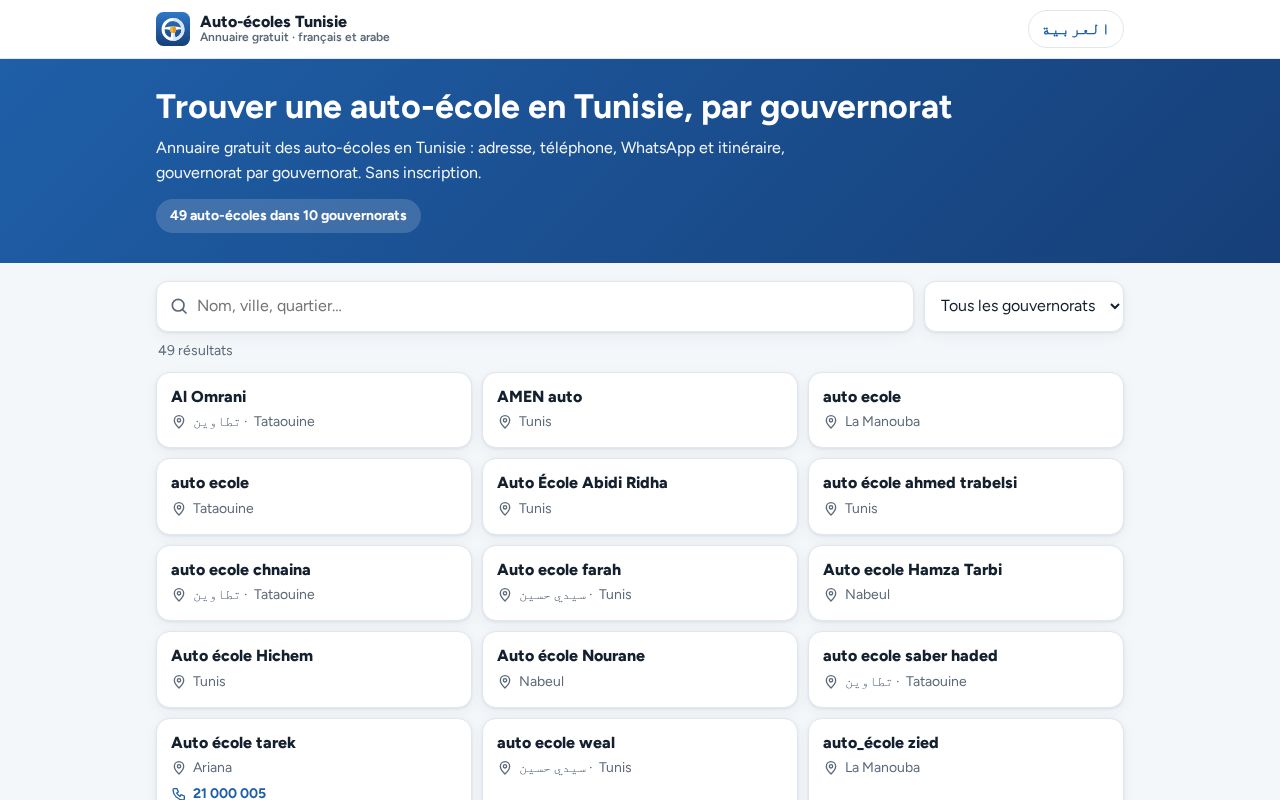Call the phone number 21 000 005
This screenshot has width=1280, height=800.
[x=230, y=793]
